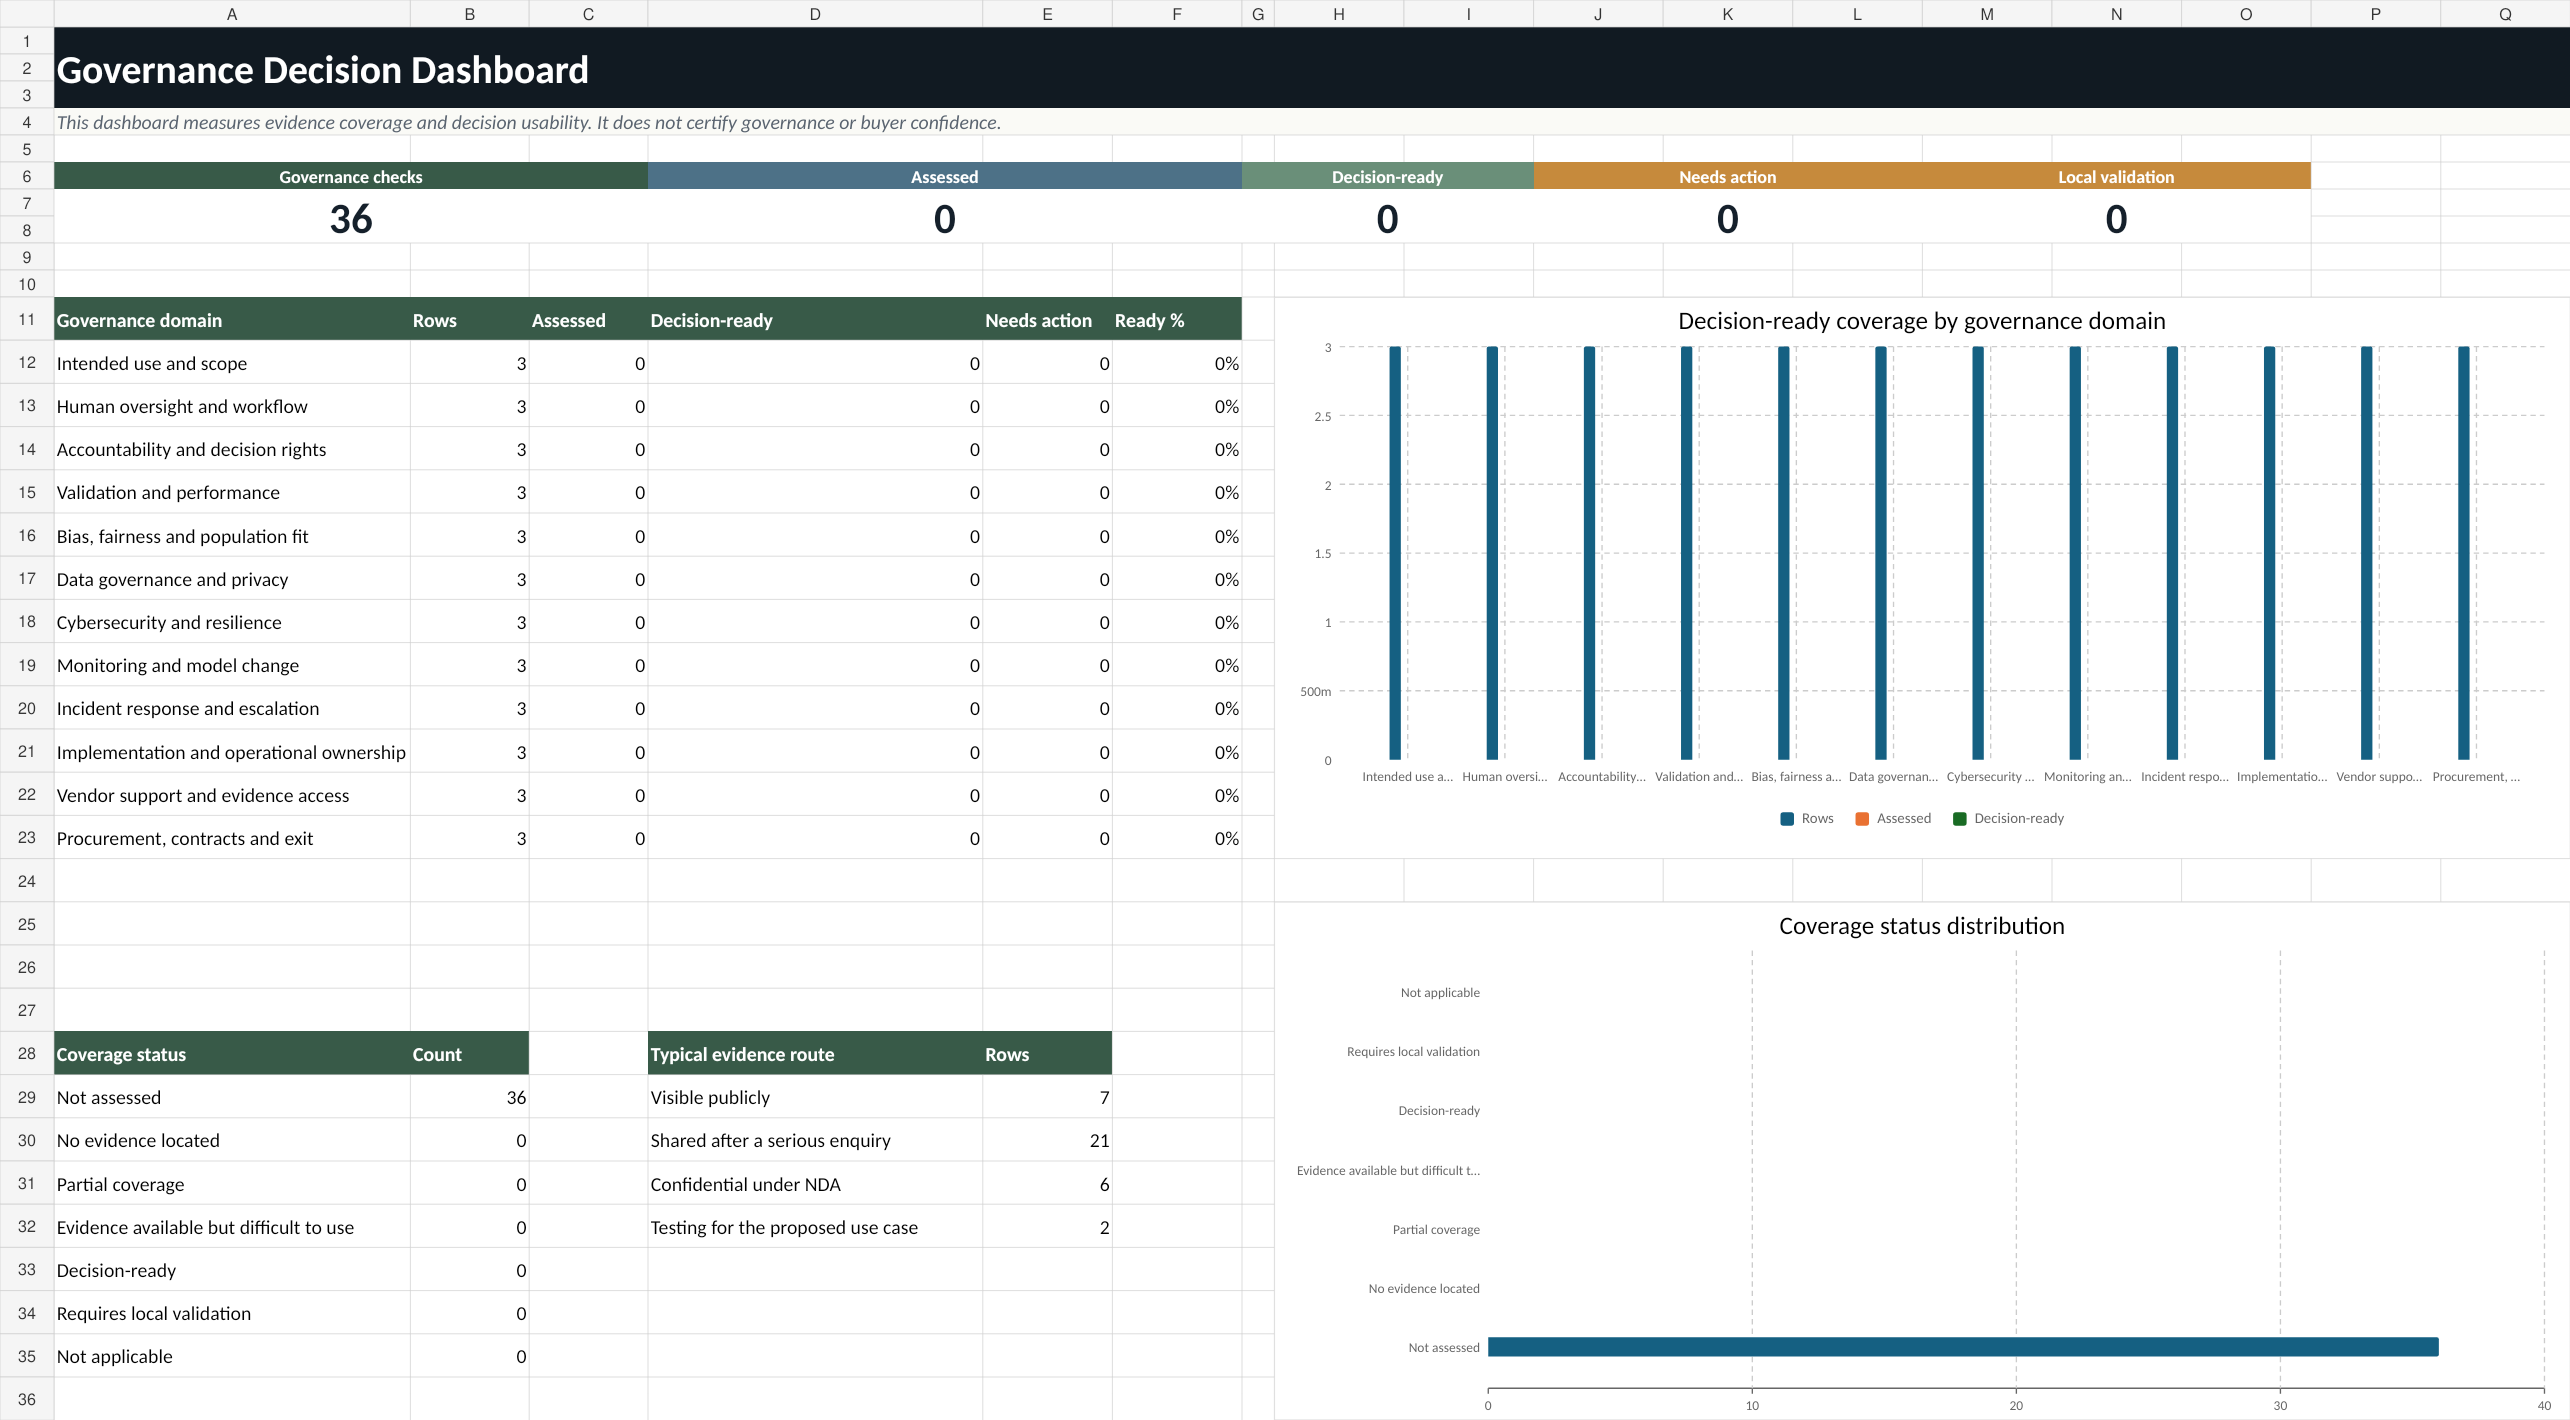Select Procurement, contracts and exit cell

[x=232, y=838]
